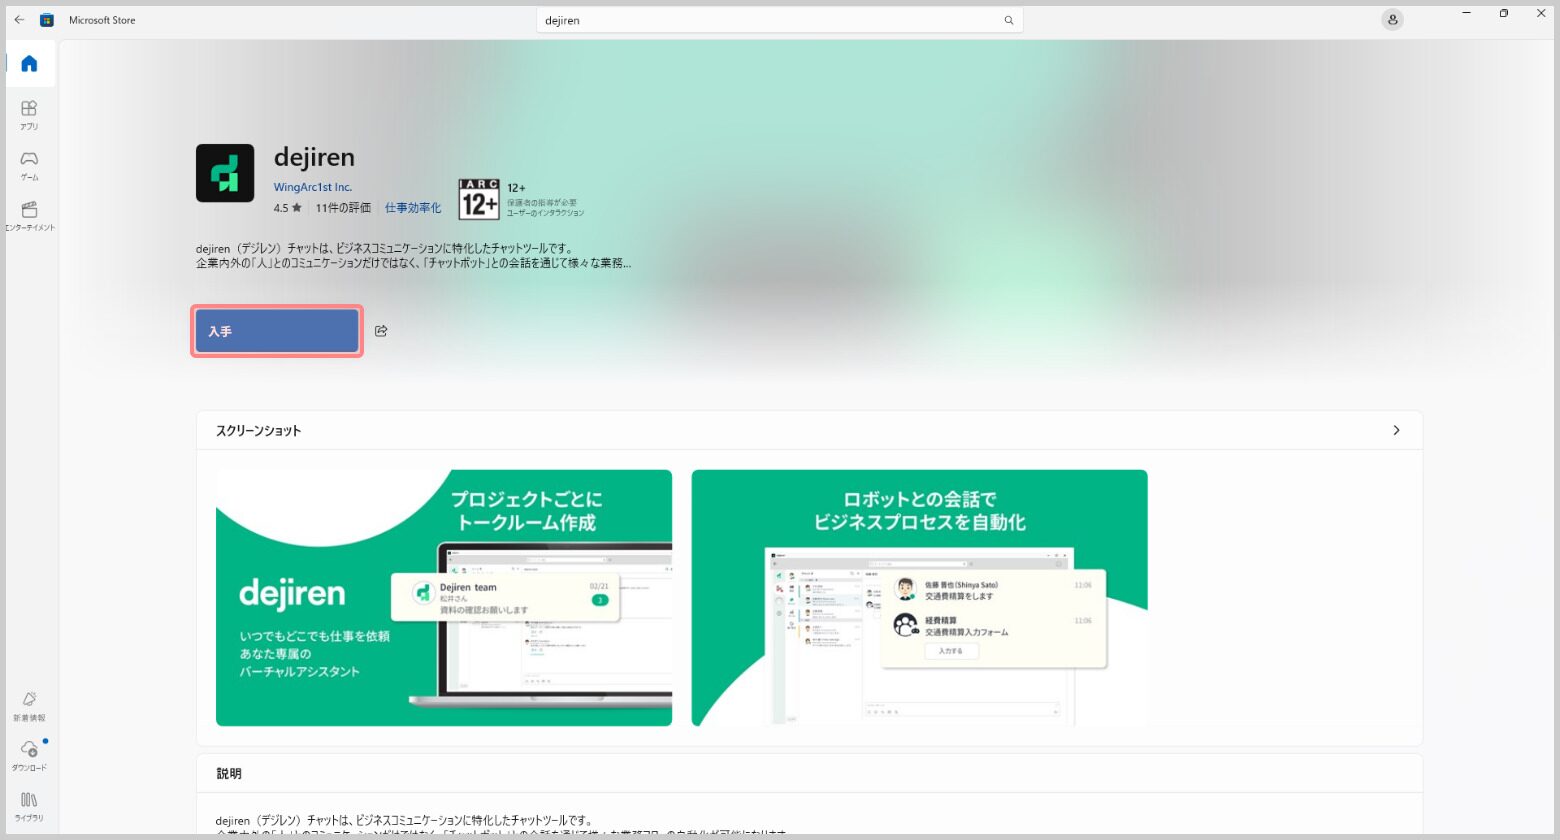Open the robot conversation screenshot thumbnail

[919, 597]
